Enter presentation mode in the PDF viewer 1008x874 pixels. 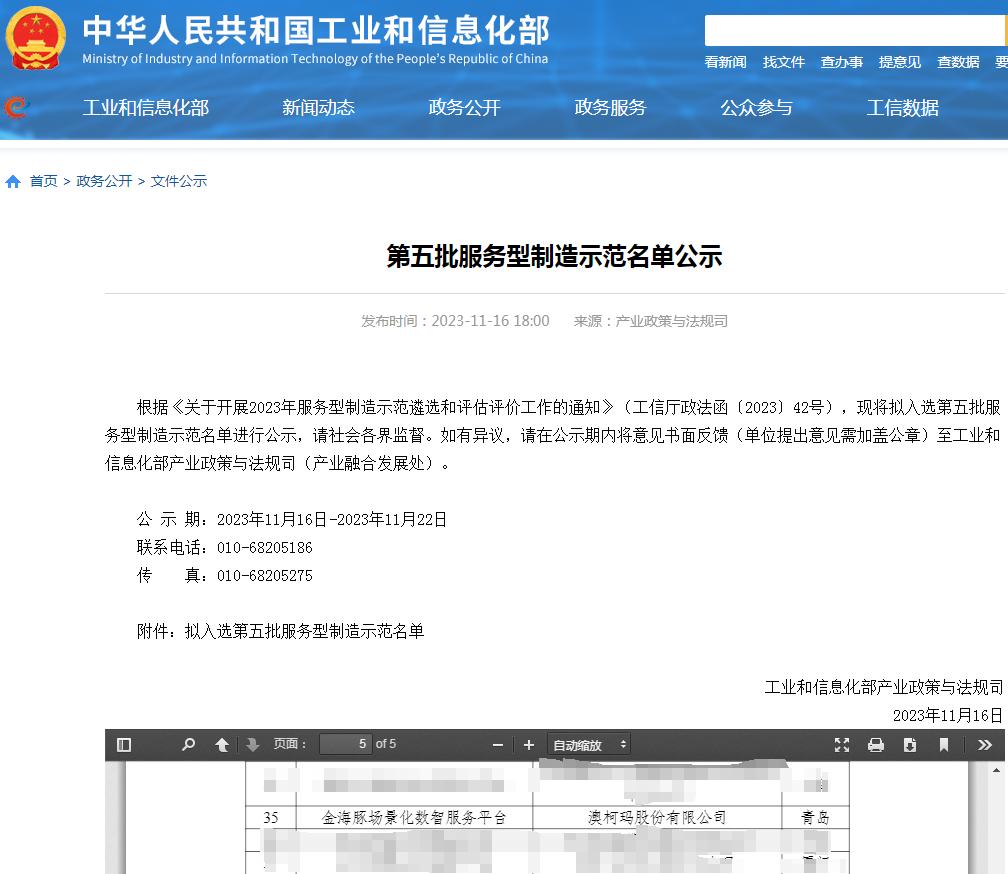coord(841,744)
